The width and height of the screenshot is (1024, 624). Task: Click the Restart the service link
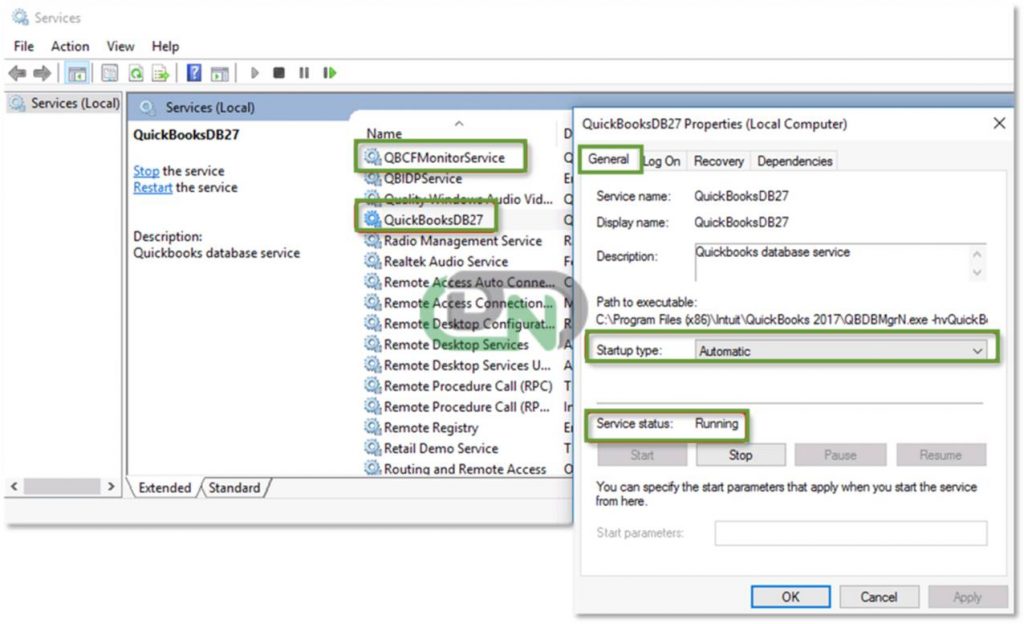pos(153,188)
